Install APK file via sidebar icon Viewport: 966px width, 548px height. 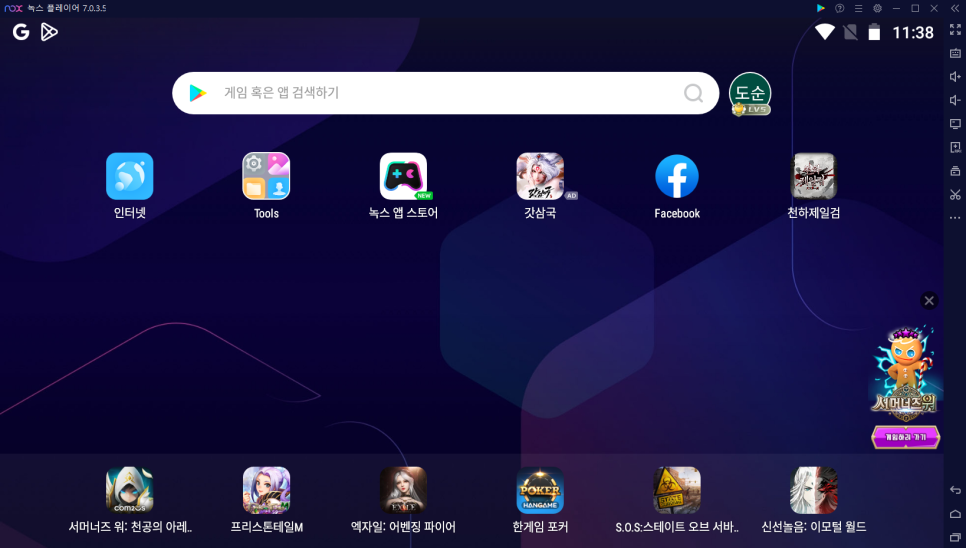click(955, 147)
